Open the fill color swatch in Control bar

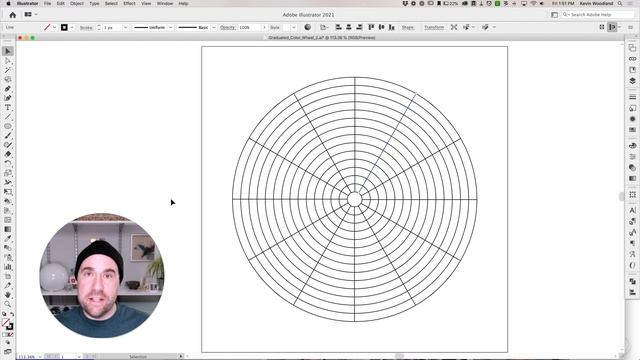click(x=47, y=27)
